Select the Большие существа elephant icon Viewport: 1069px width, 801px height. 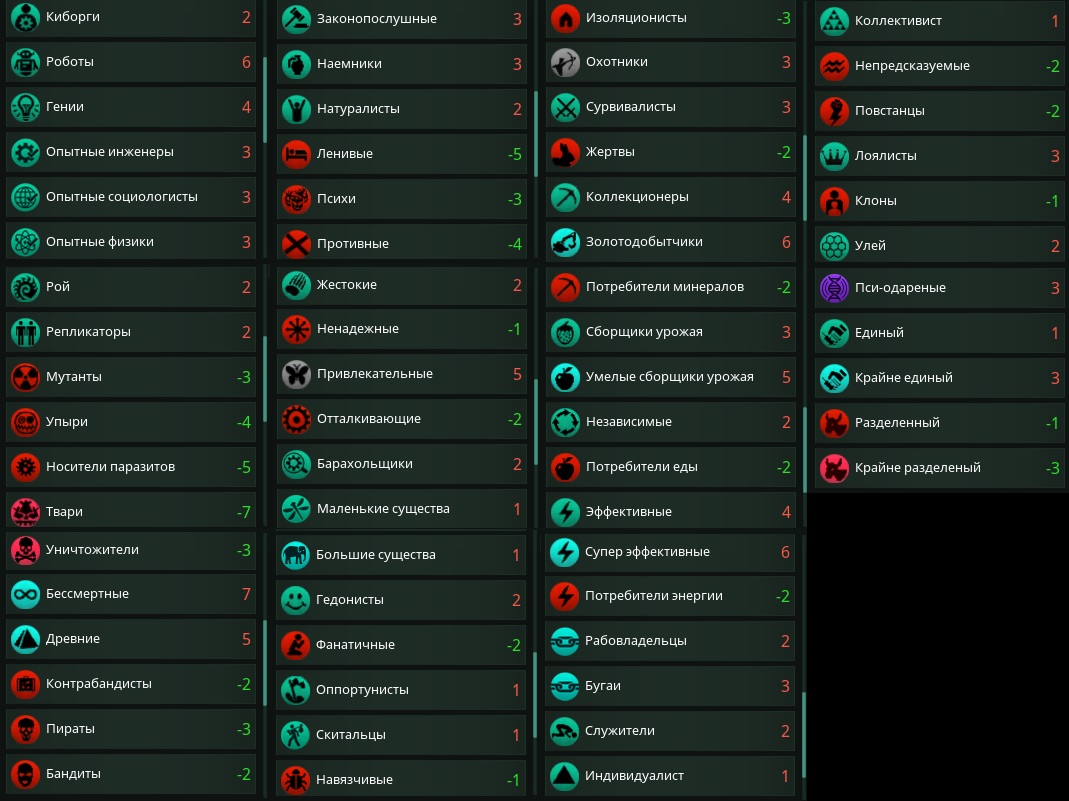point(295,555)
